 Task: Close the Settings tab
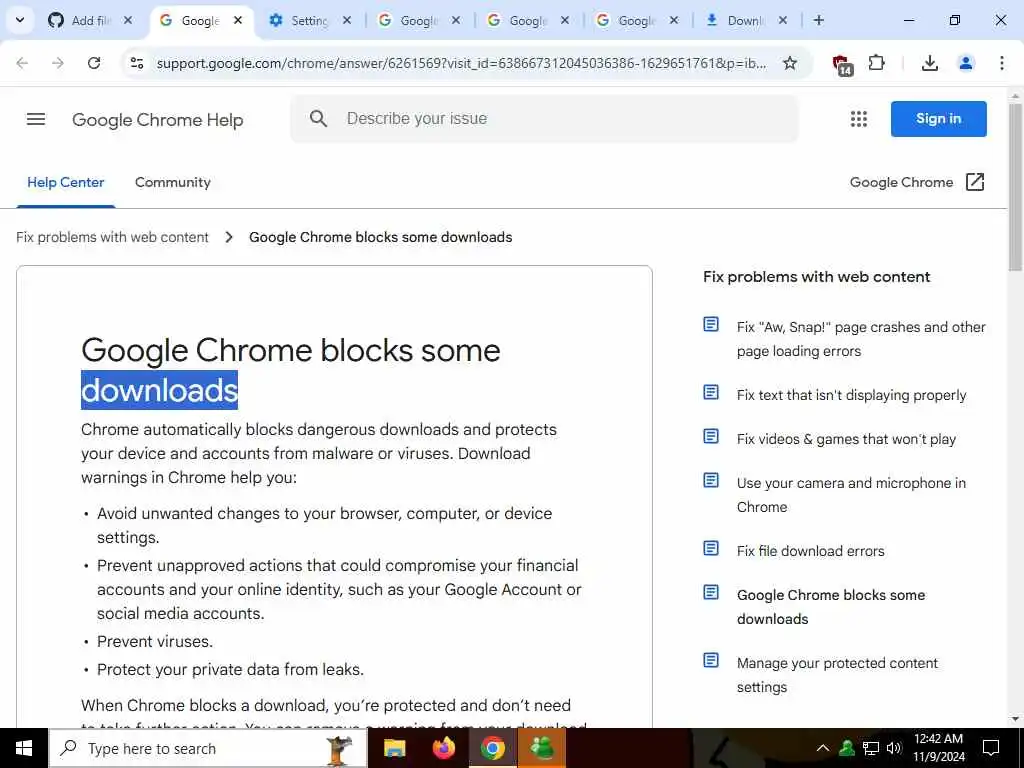347,20
